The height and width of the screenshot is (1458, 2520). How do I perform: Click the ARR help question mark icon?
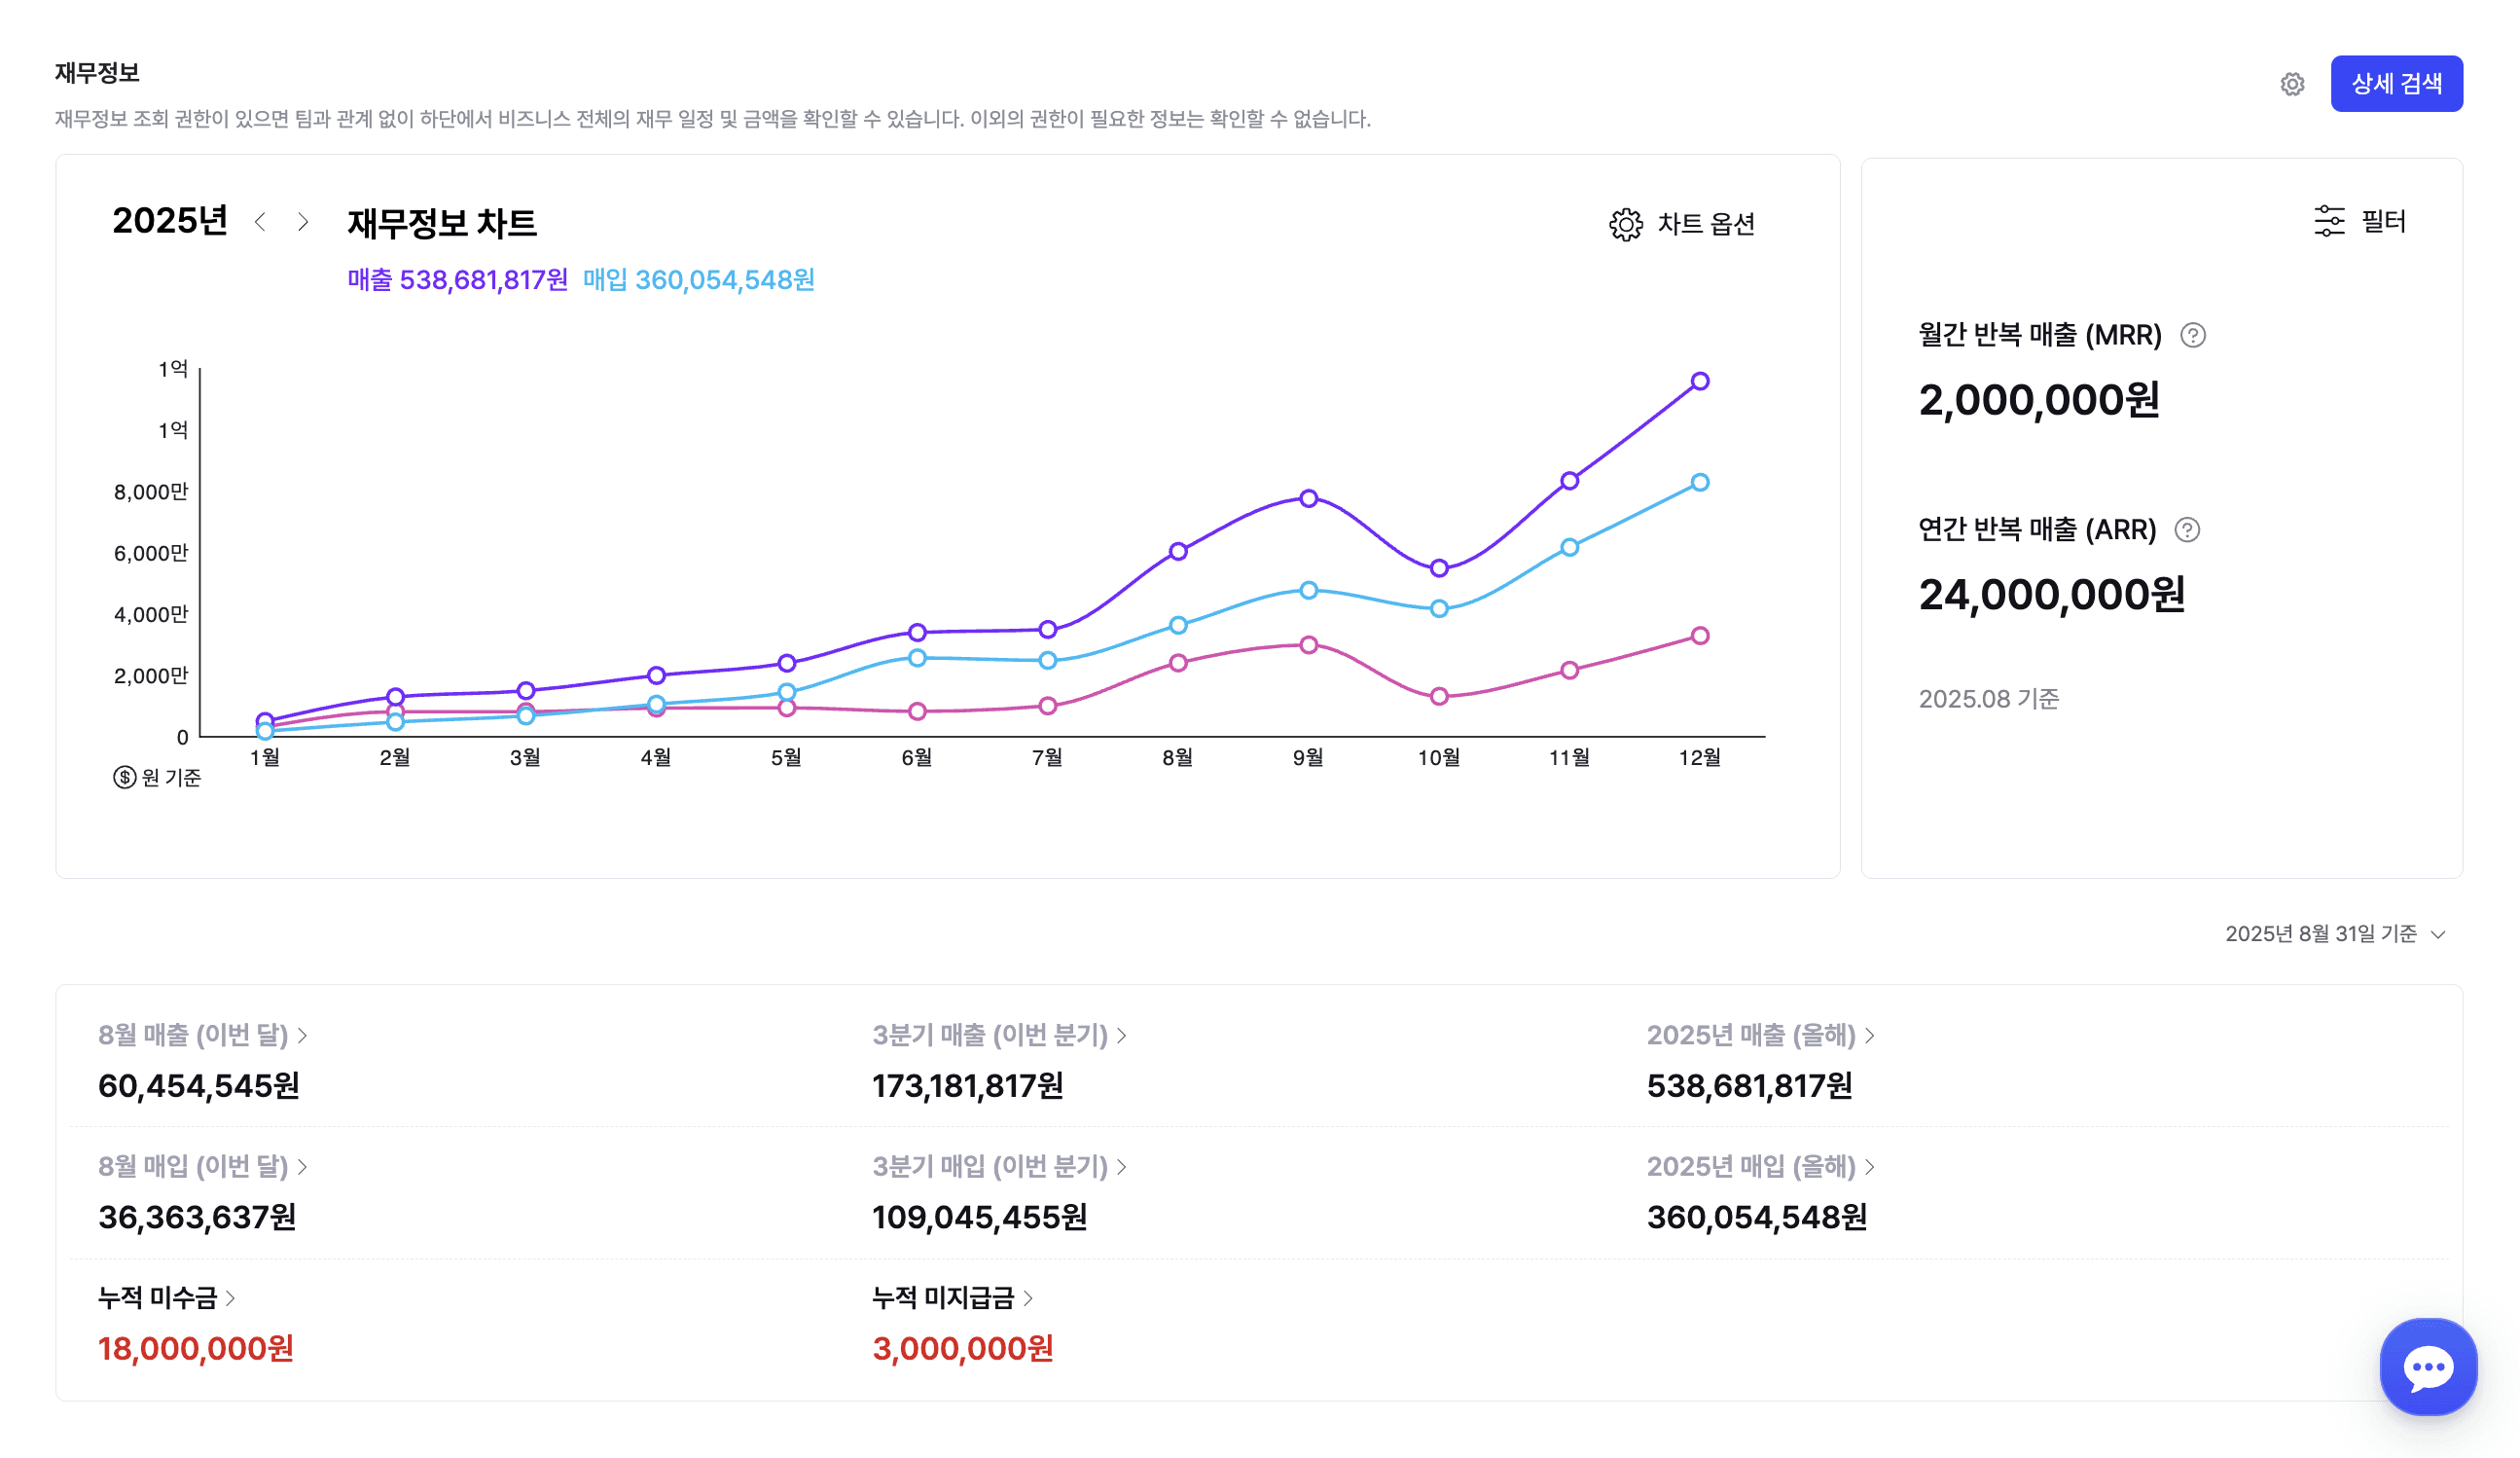click(2186, 529)
